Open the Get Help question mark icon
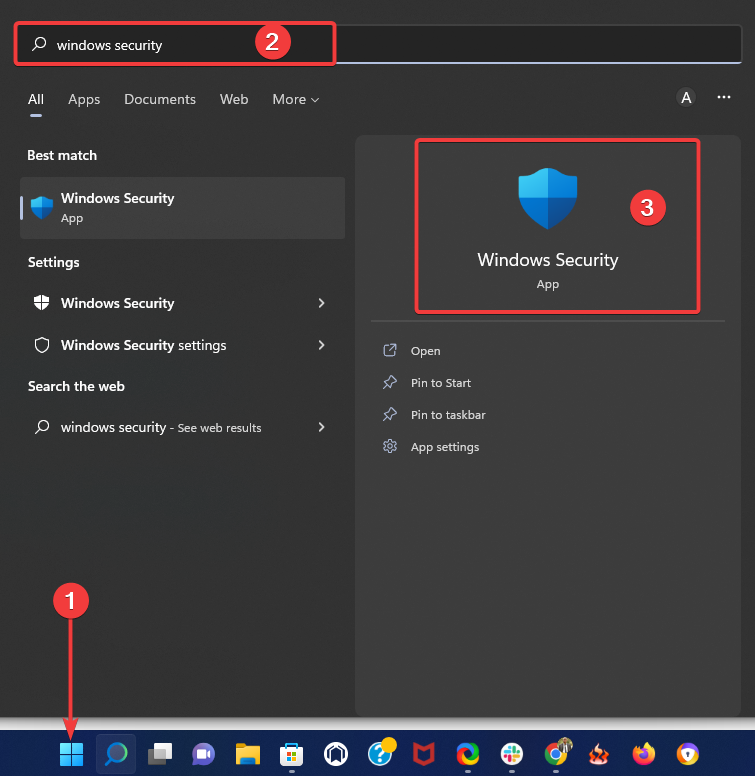This screenshot has height=776, width=755. pos(382,752)
